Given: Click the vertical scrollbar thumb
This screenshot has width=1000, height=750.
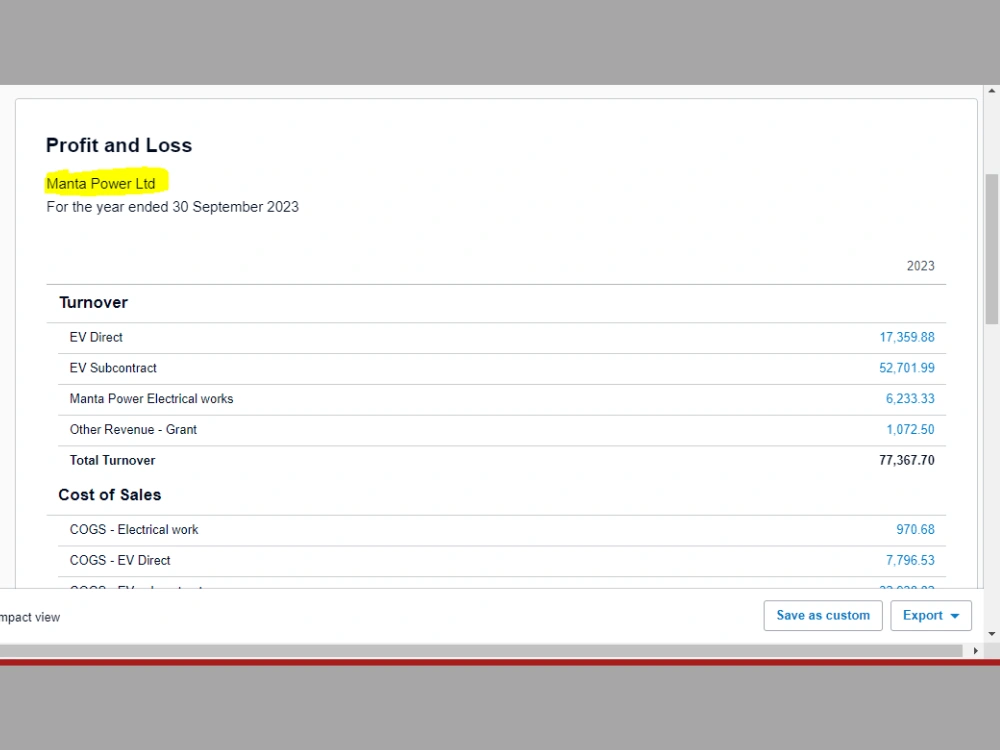Looking at the screenshot, I should click(992, 249).
